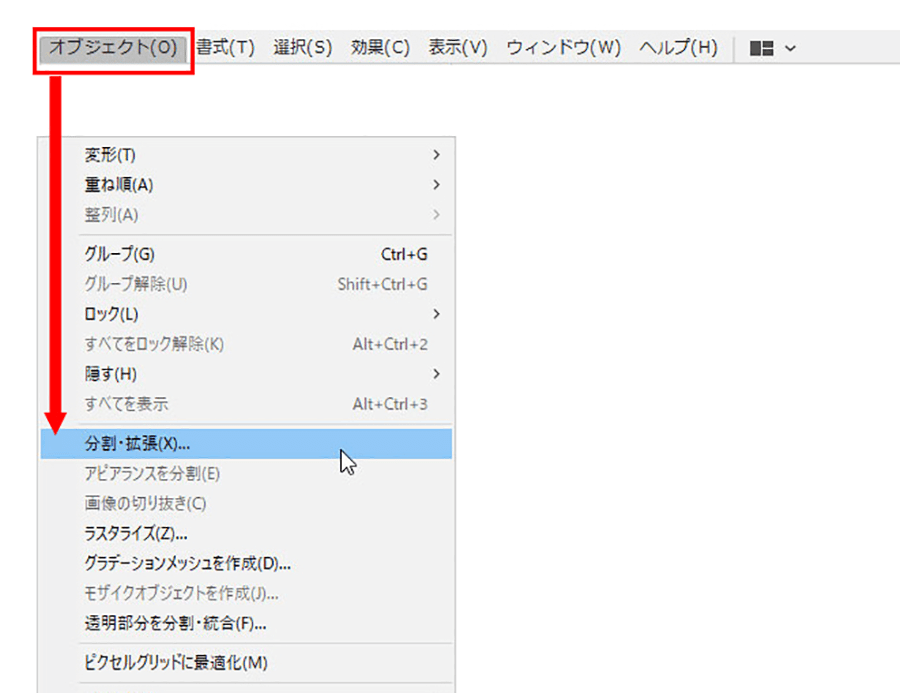Choose 分割・拡張(X)... from the menu
Image resolution: width=900 pixels, height=693 pixels.
pyautogui.click(x=246, y=444)
